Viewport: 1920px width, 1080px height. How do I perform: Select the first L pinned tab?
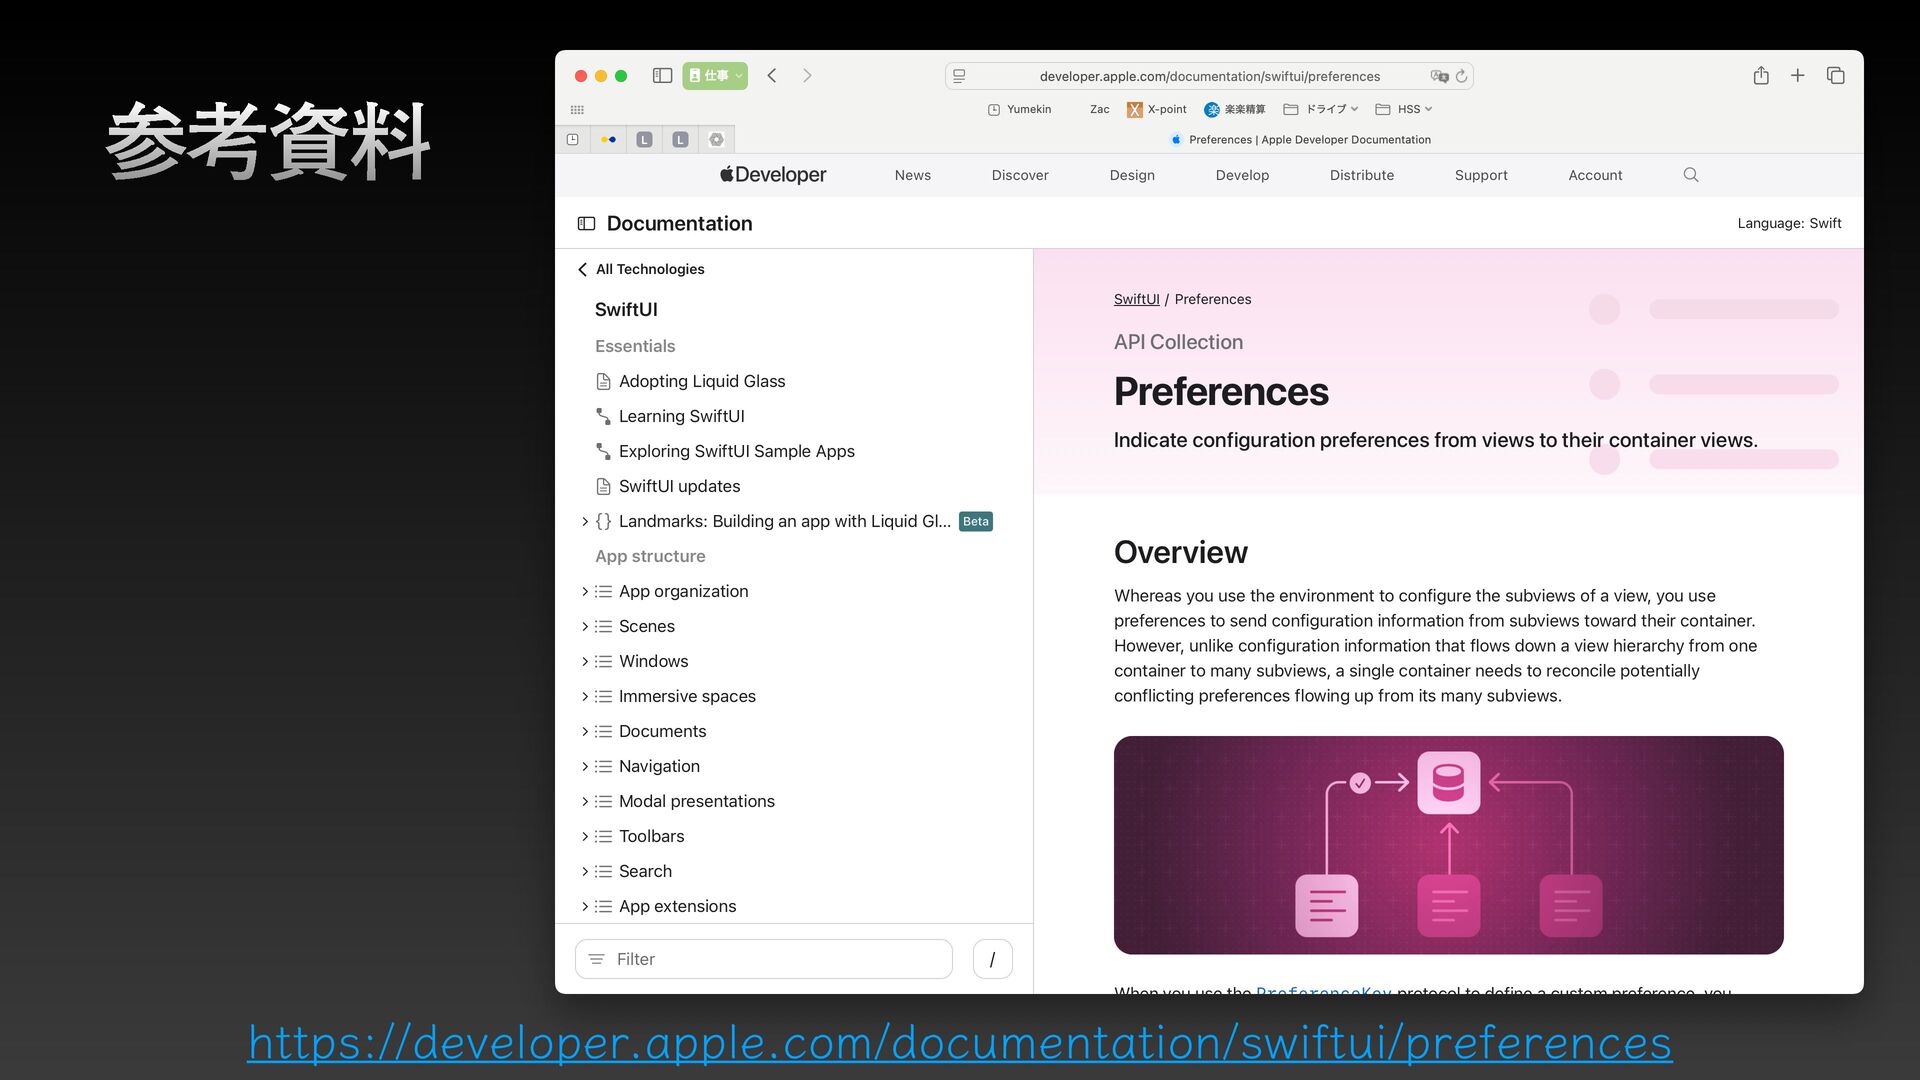pos(645,140)
